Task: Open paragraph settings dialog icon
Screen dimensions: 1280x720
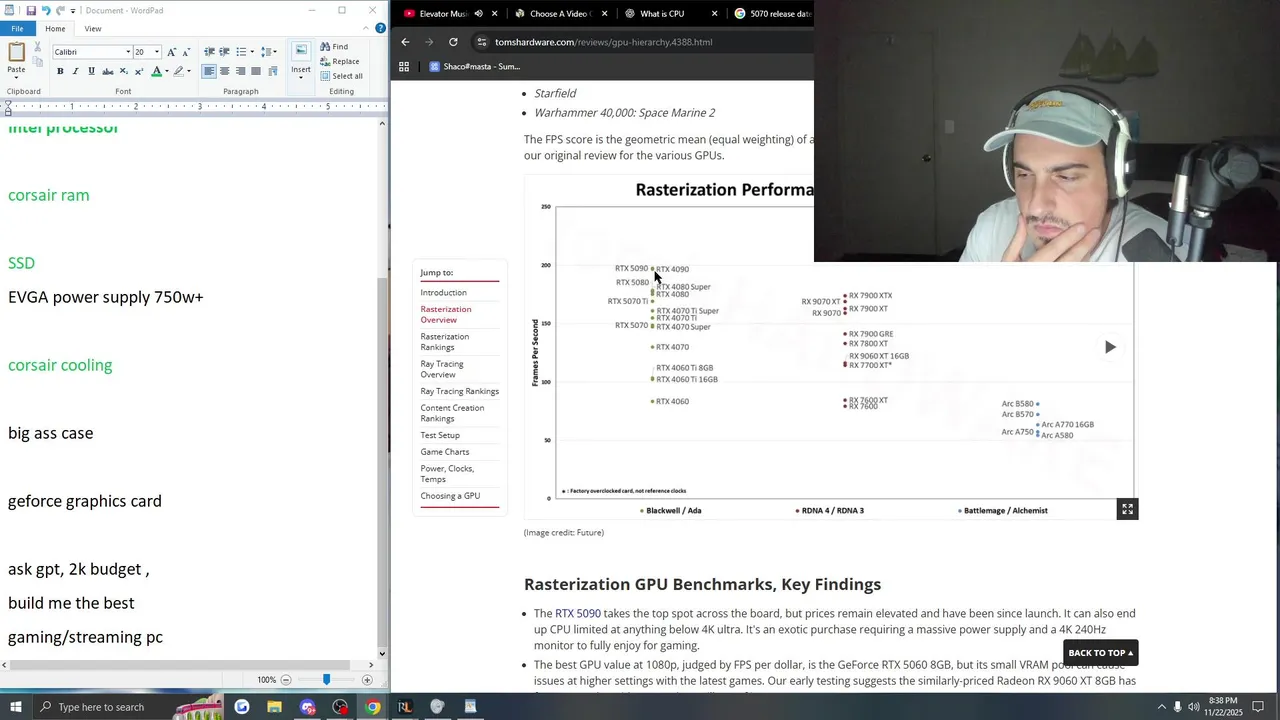Action: [273, 71]
